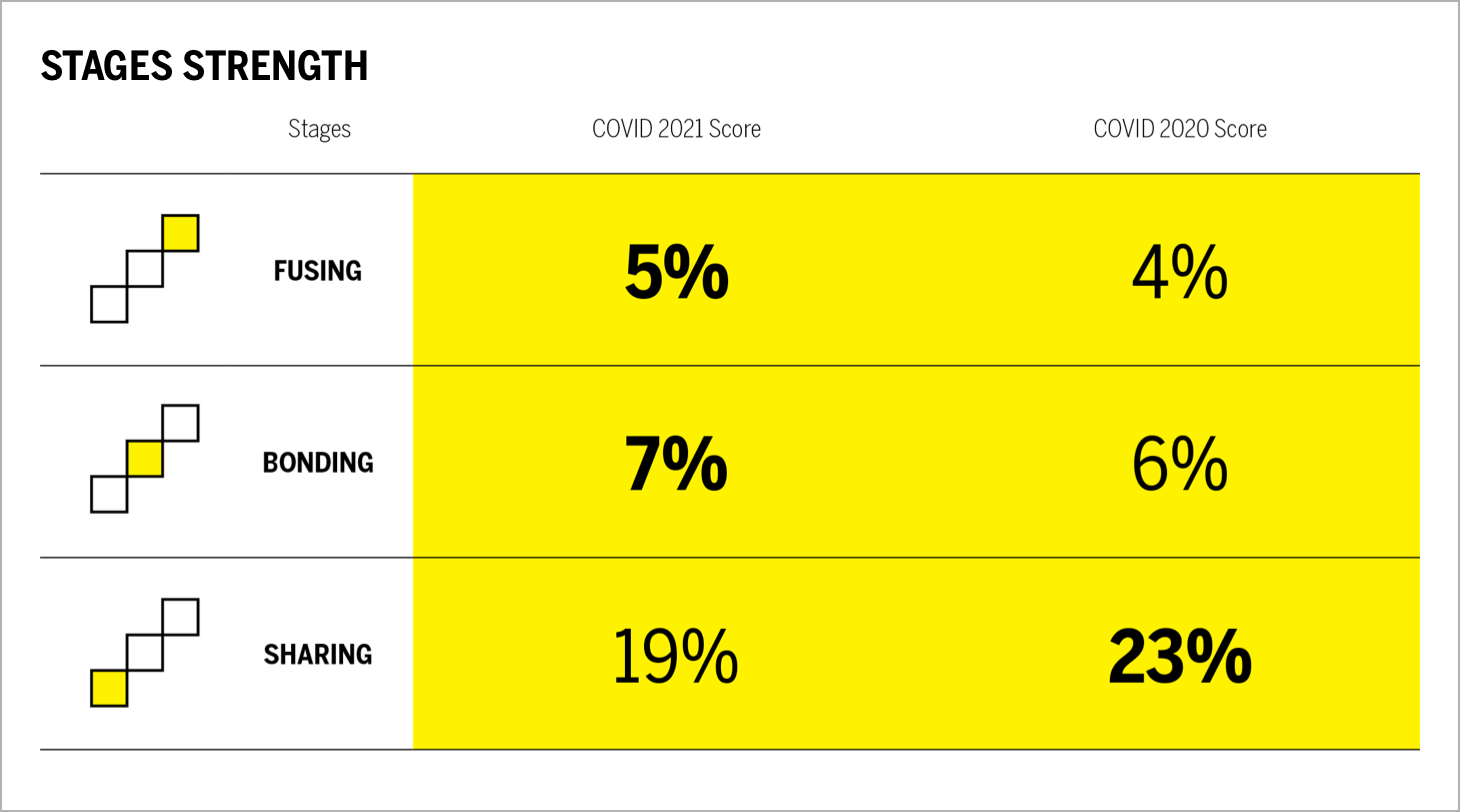1460x812 pixels.
Task: Click the COVID 2021 Score column header
Action: [676, 129]
